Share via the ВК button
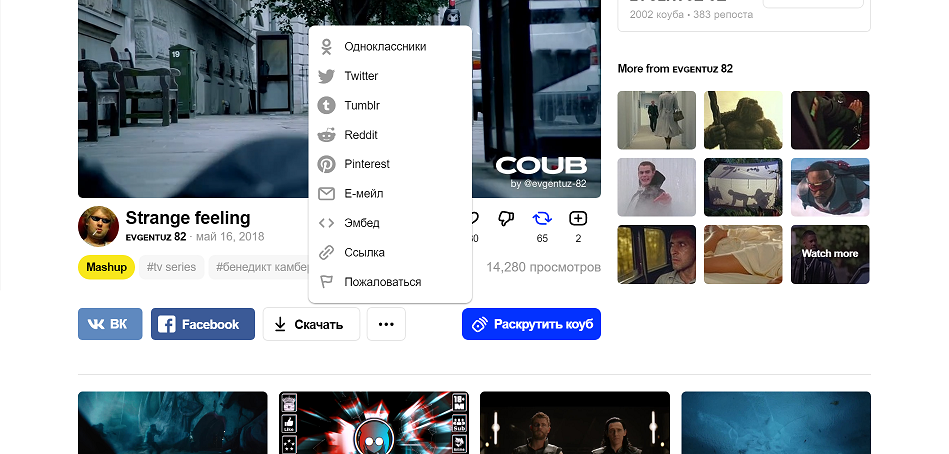The height and width of the screenshot is (454, 949). (110, 324)
